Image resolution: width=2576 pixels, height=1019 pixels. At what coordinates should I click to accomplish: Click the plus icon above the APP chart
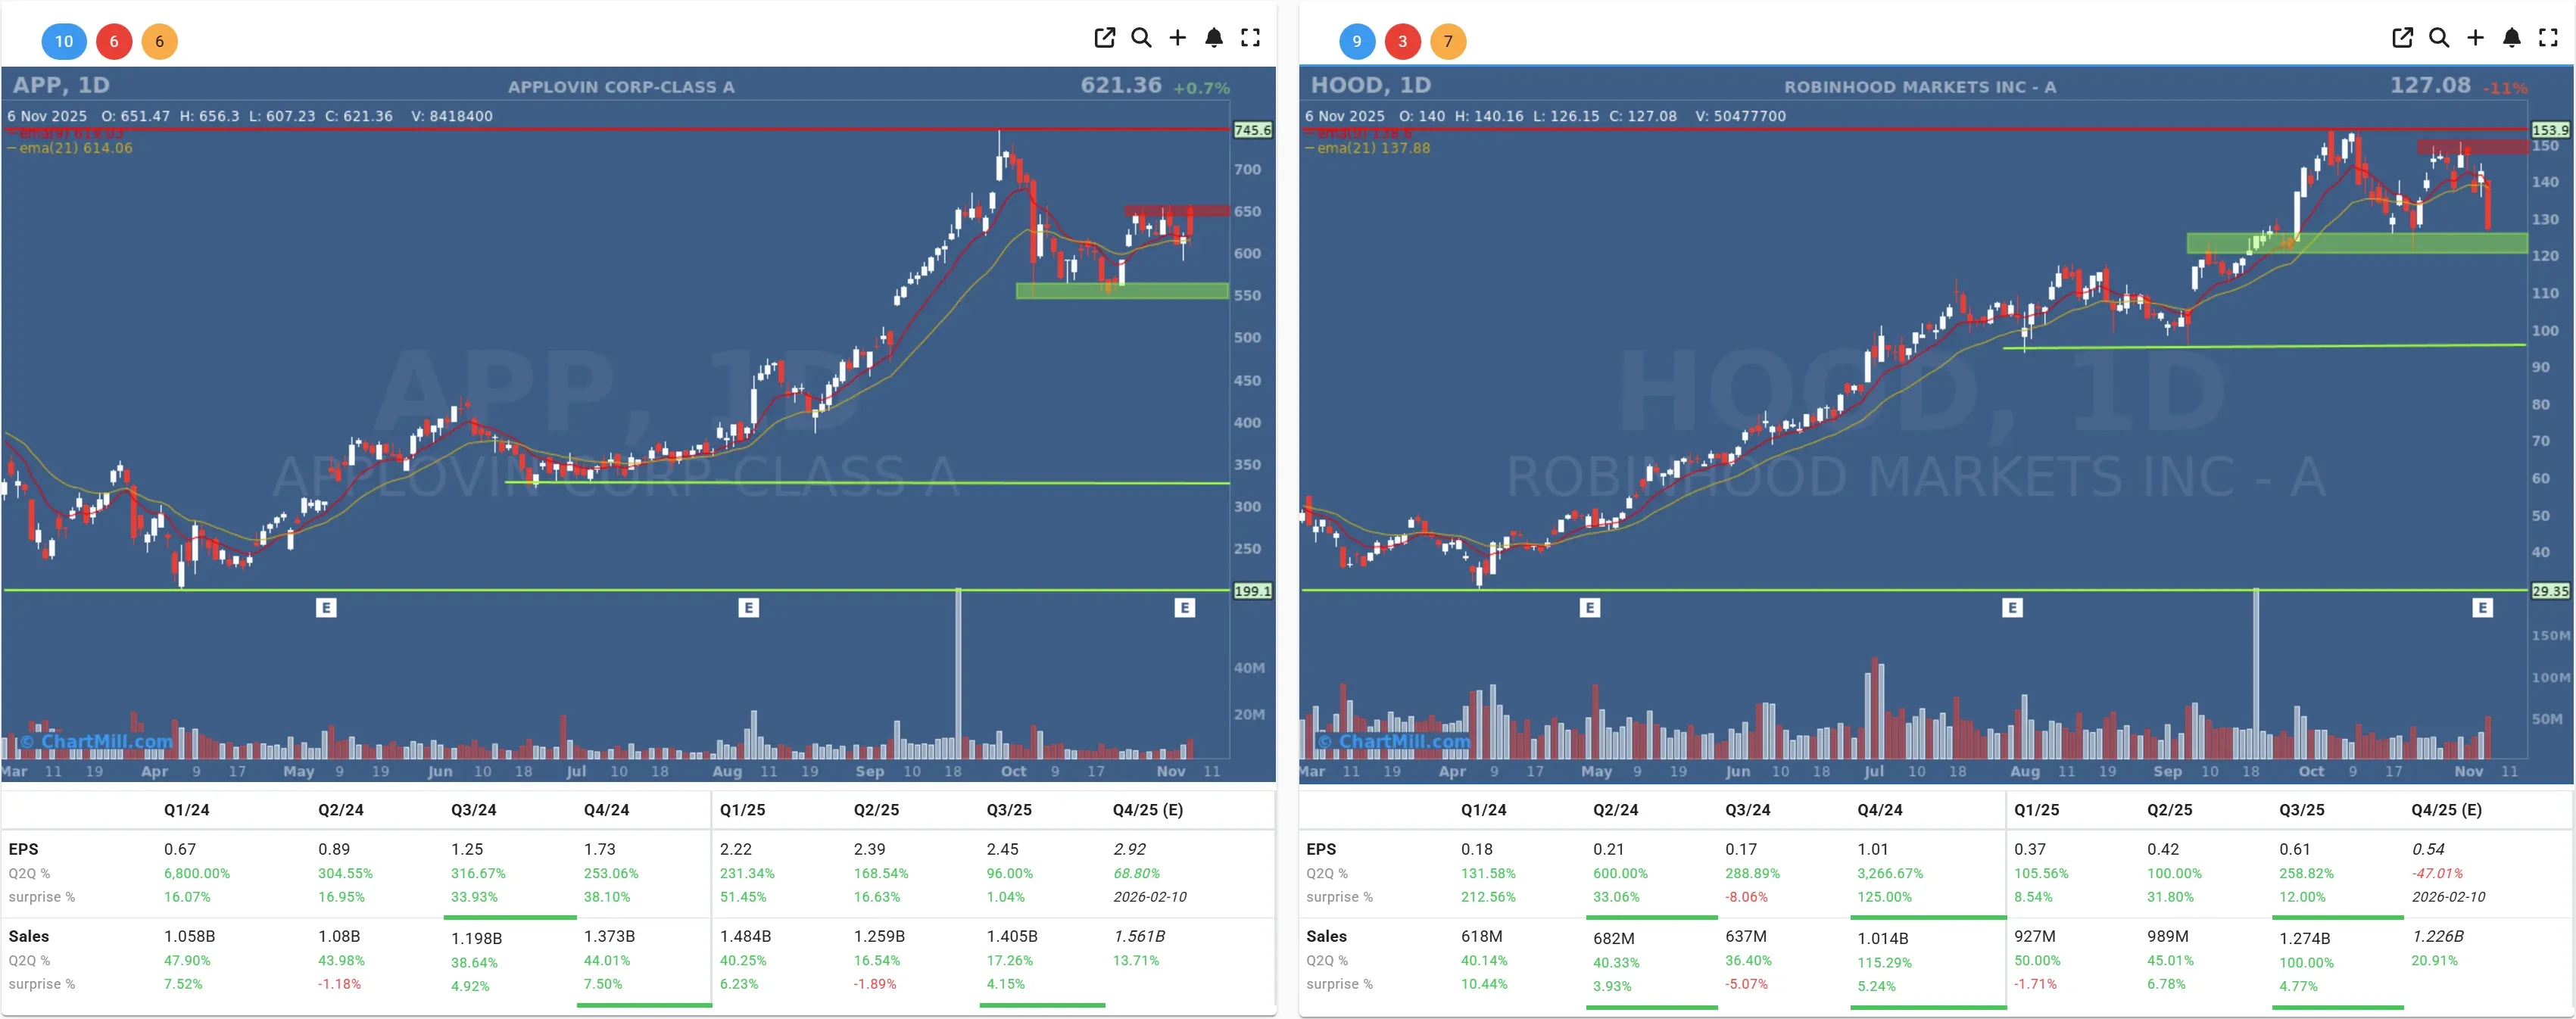1177,38
